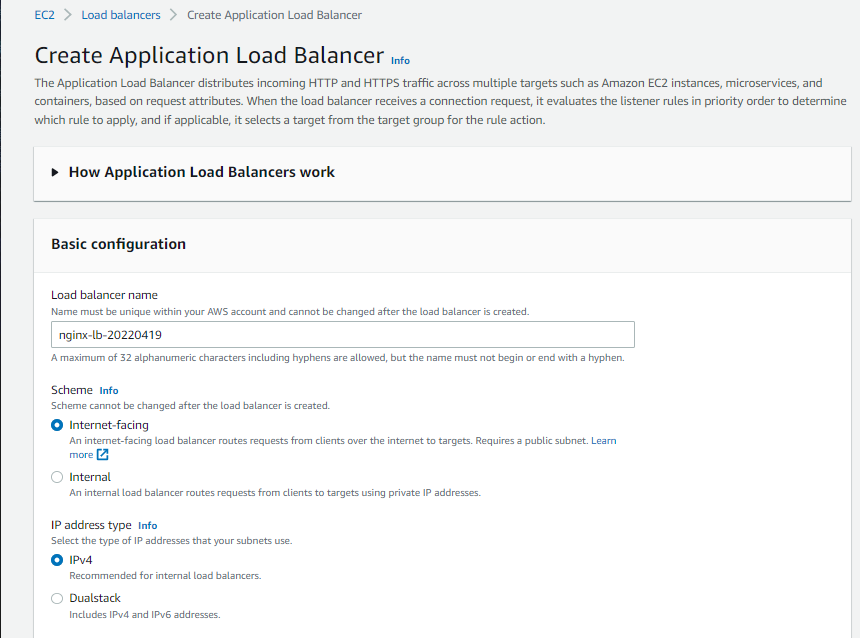Select the Internal scheme radio button
The image size is (860, 638).
point(57,477)
